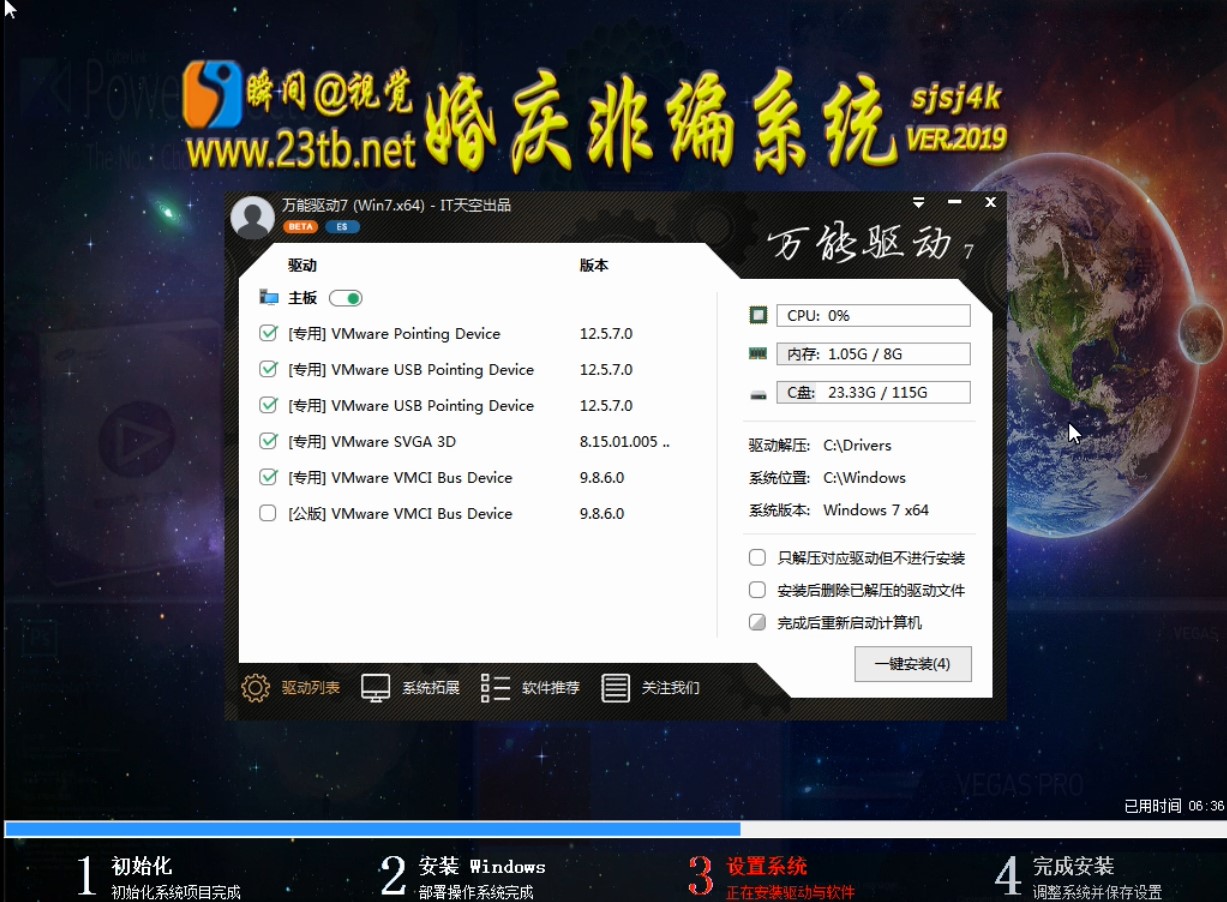
Task: Click the CPU: 0% usage bar
Action: coord(873,316)
